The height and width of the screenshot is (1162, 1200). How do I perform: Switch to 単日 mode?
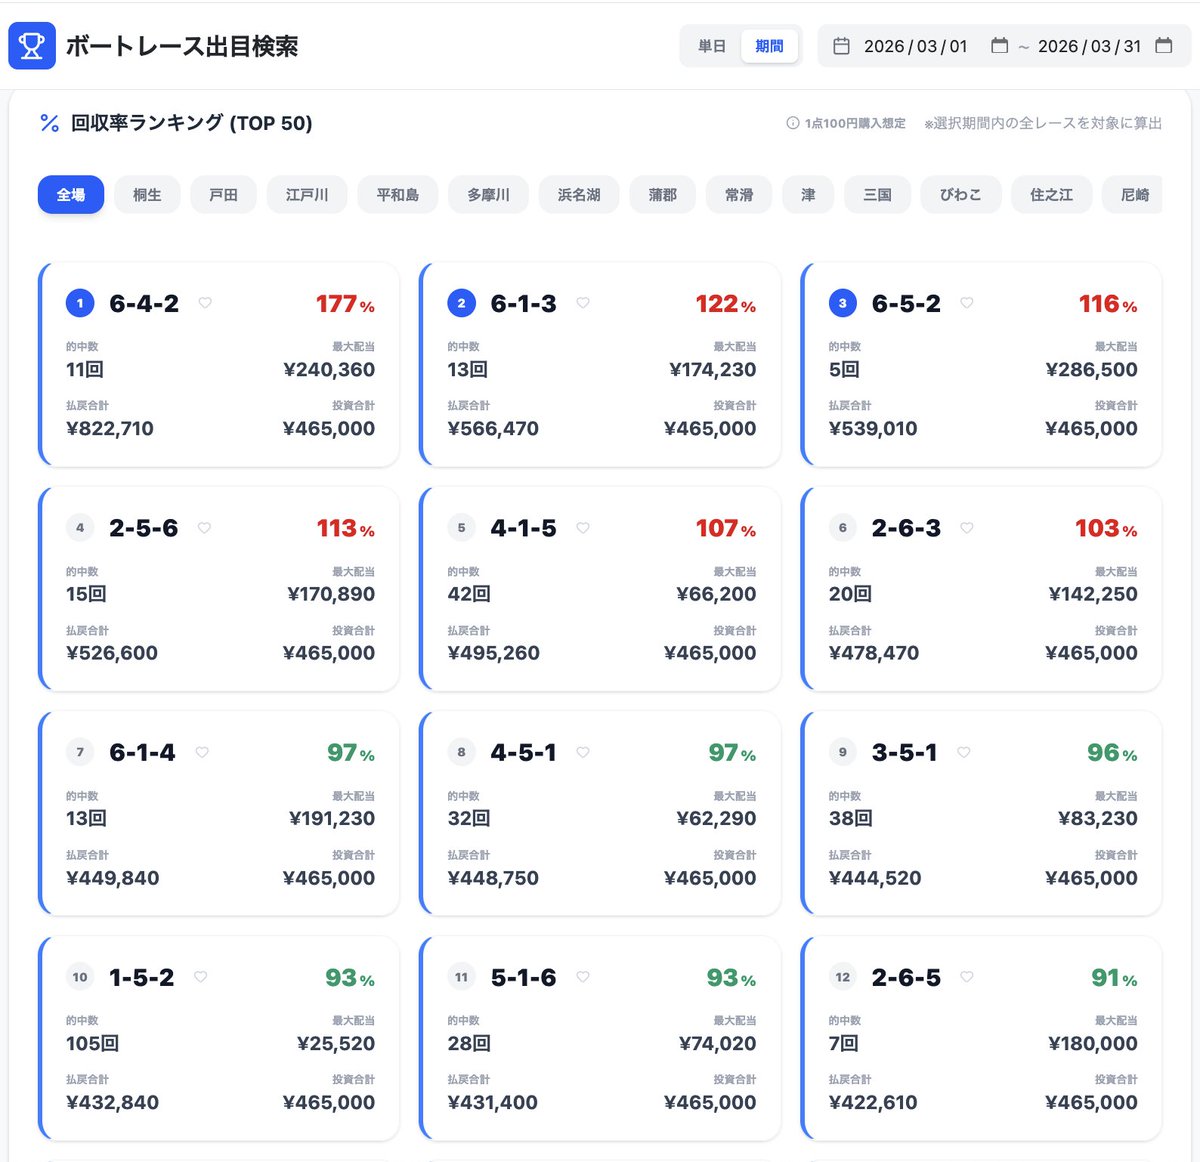711,45
